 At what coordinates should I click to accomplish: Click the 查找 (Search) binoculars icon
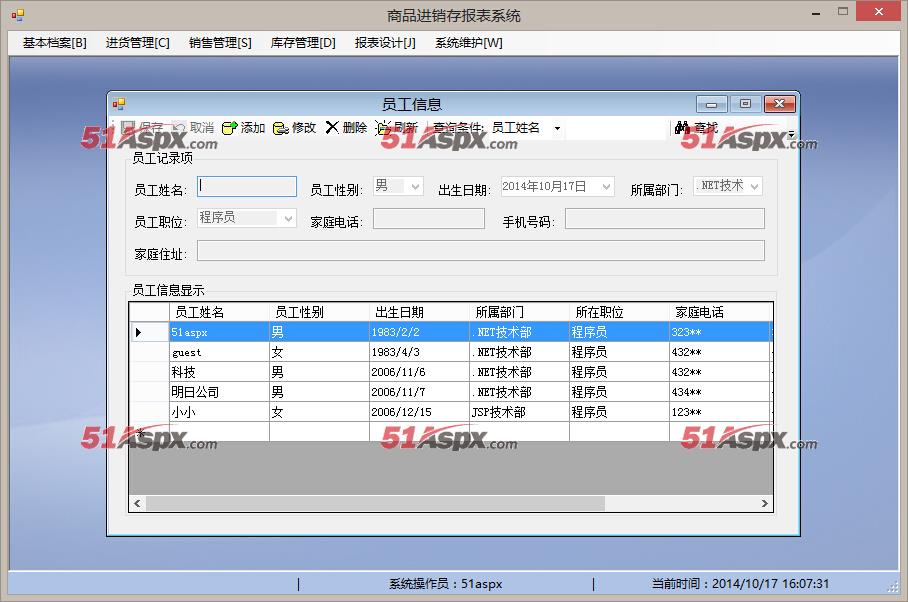click(x=683, y=128)
